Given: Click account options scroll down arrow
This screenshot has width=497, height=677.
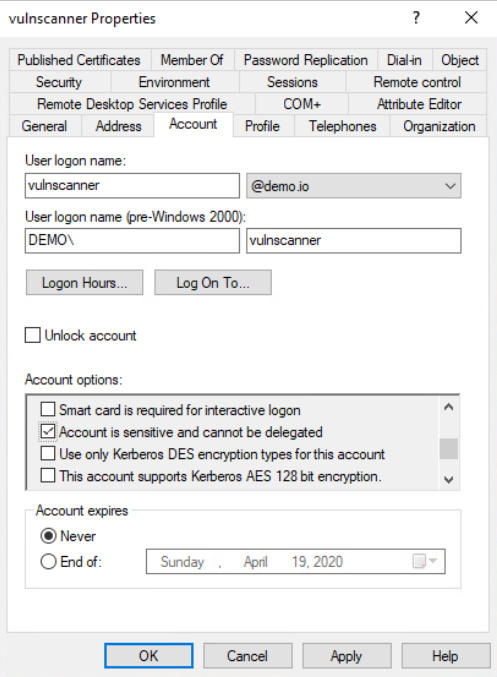Looking at the screenshot, I should [x=449, y=479].
